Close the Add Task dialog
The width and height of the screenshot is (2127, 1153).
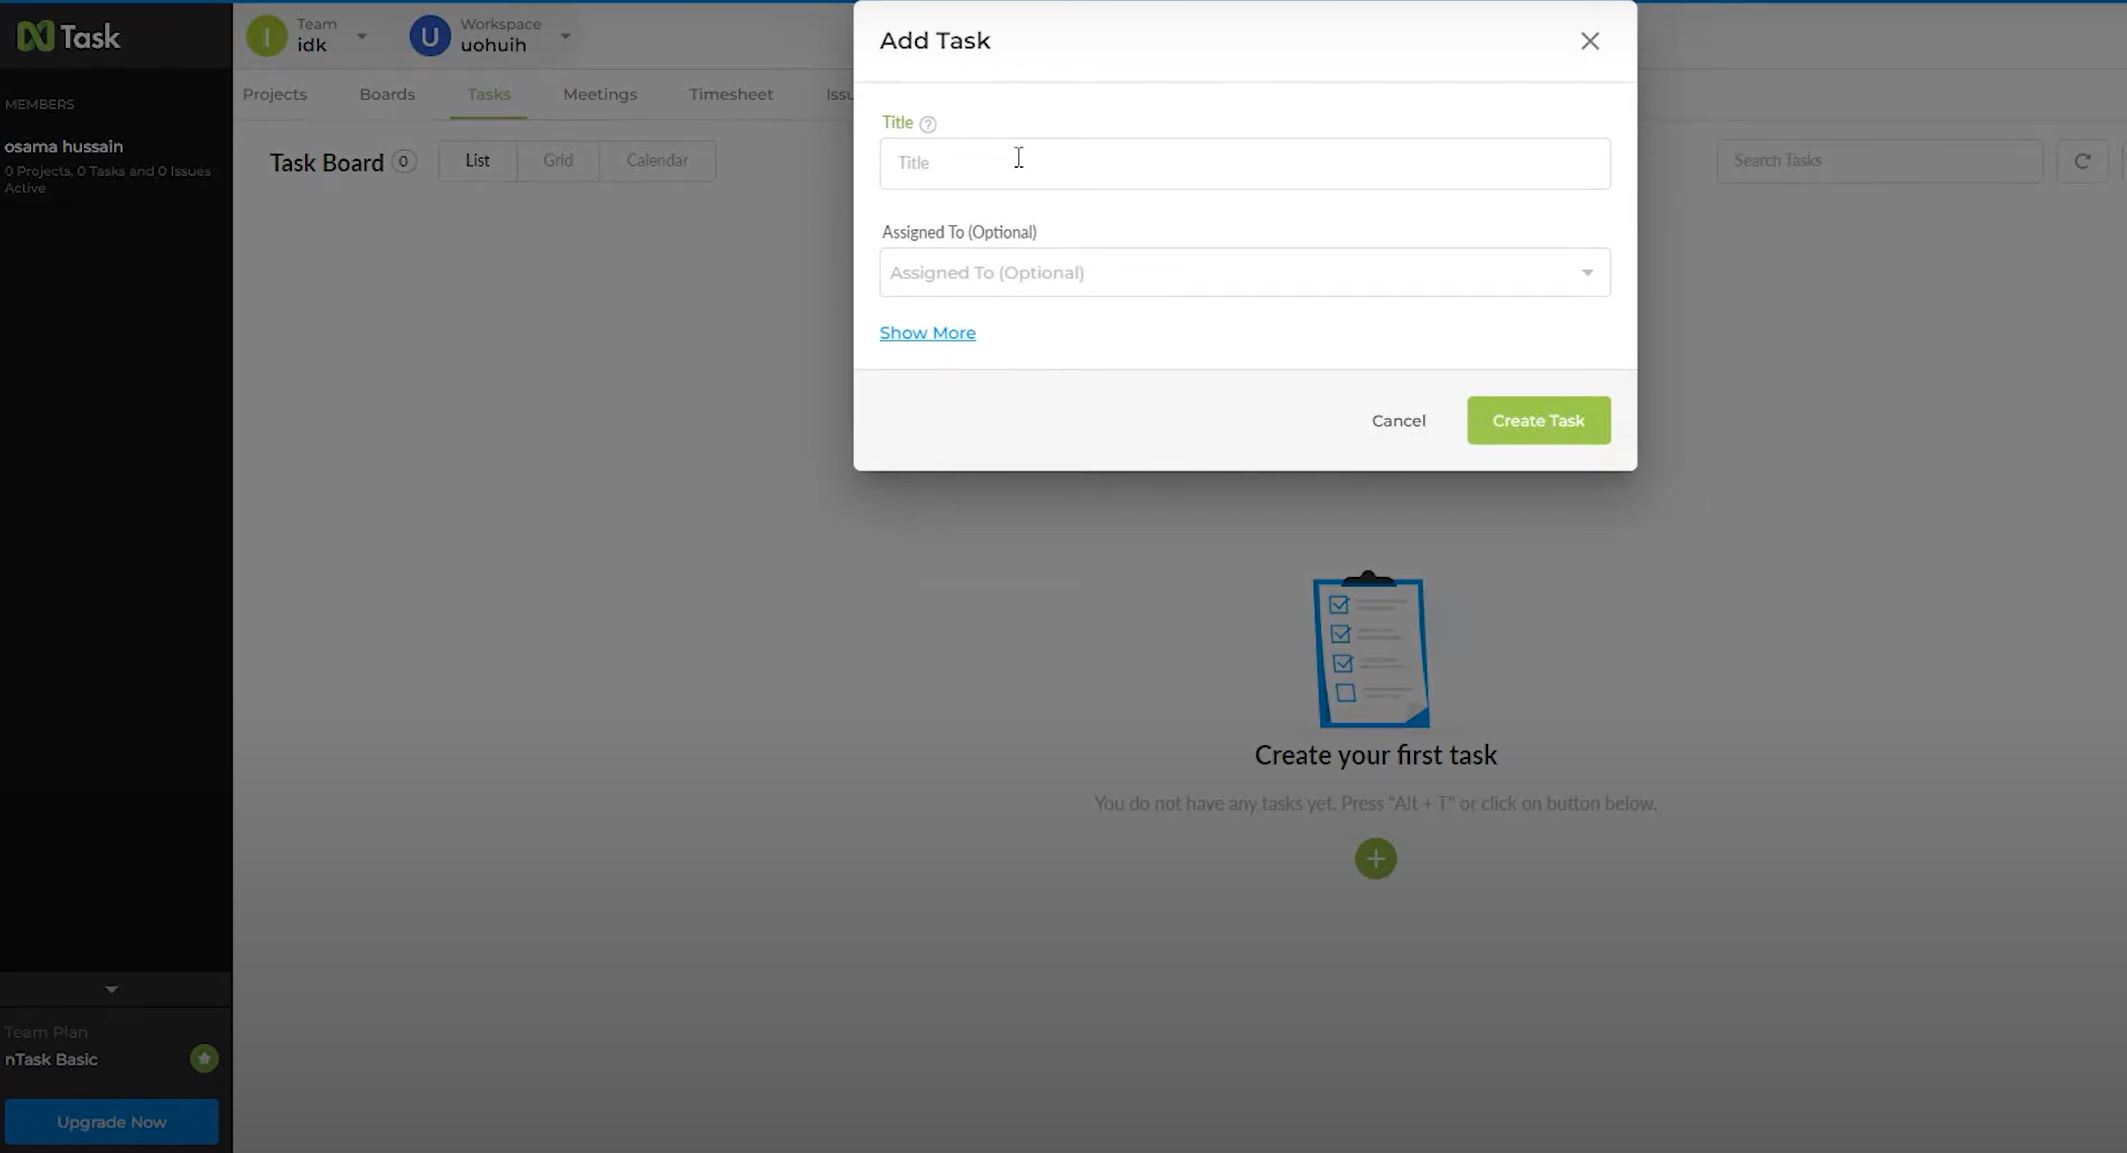[1589, 41]
